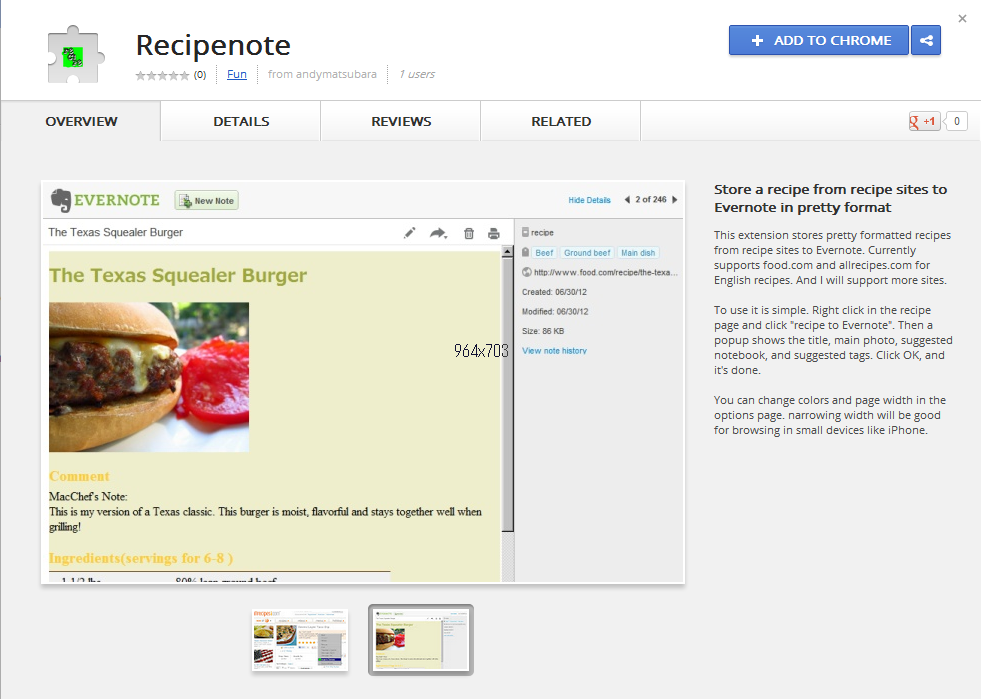This screenshot has width=981, height=699.
Task: Click the Ground beef tag
Action: point(587,253)
